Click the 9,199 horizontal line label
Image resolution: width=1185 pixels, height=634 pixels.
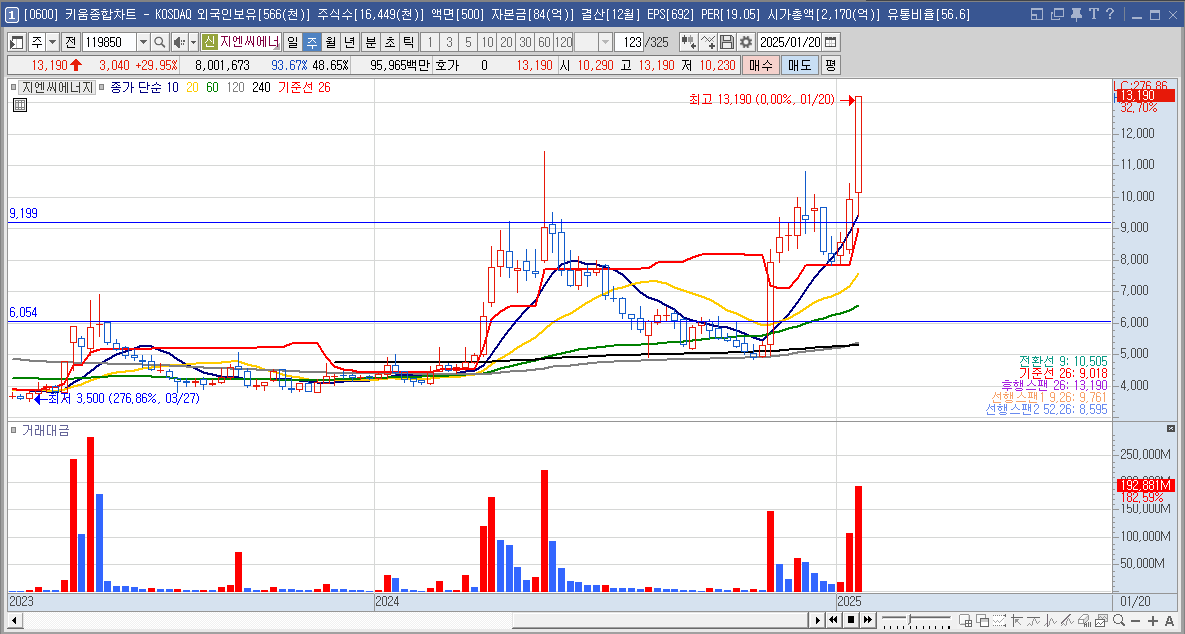pyautogui.click(x=23, y=214)
